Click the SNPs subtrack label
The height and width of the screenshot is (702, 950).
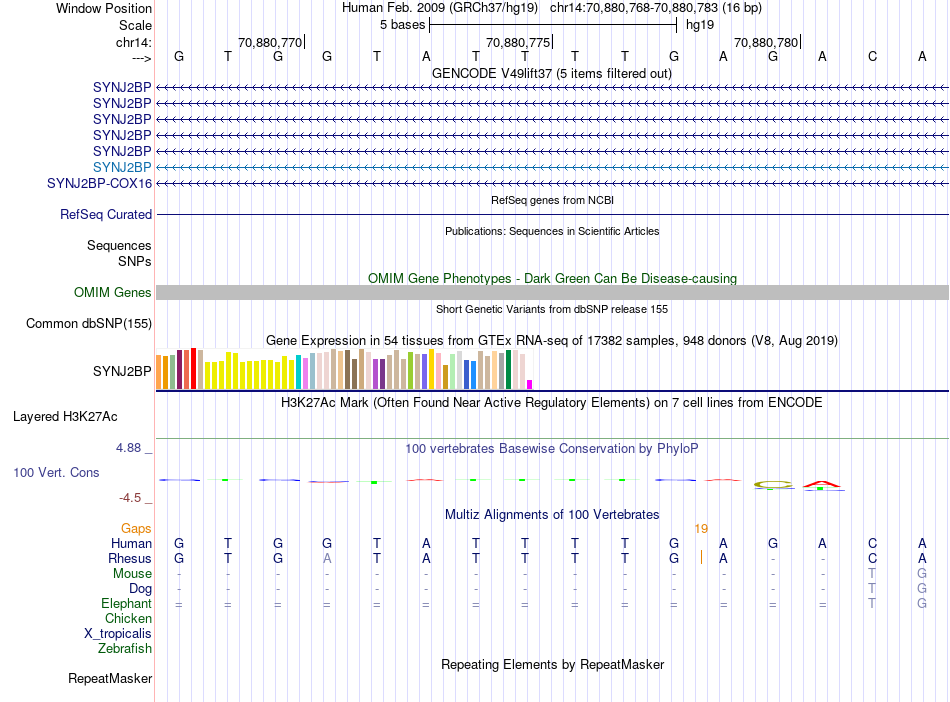click(x=135, y=261)
